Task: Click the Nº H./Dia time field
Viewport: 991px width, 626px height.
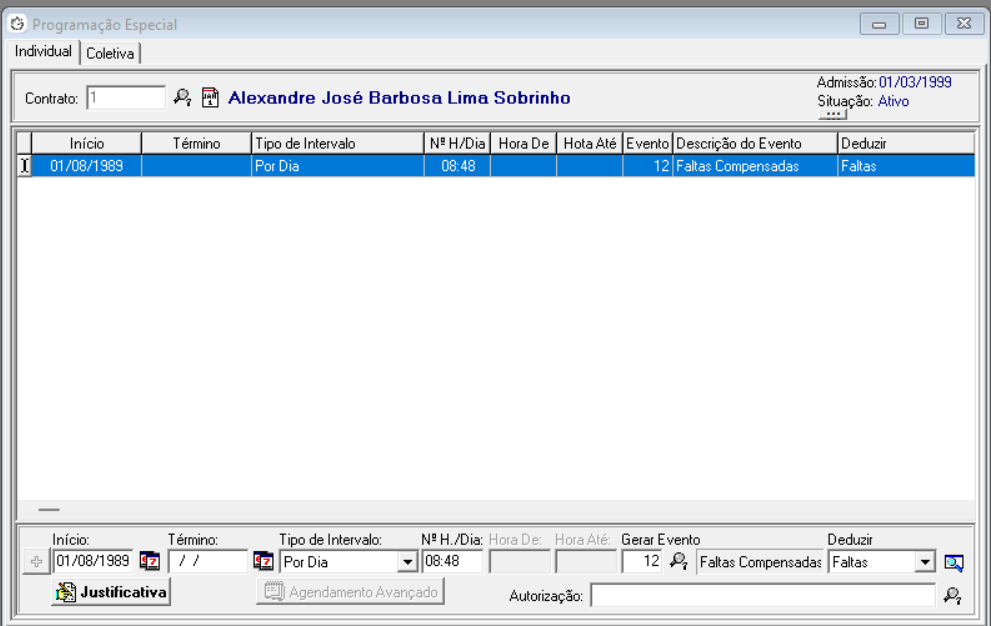Action: (452, 561)
